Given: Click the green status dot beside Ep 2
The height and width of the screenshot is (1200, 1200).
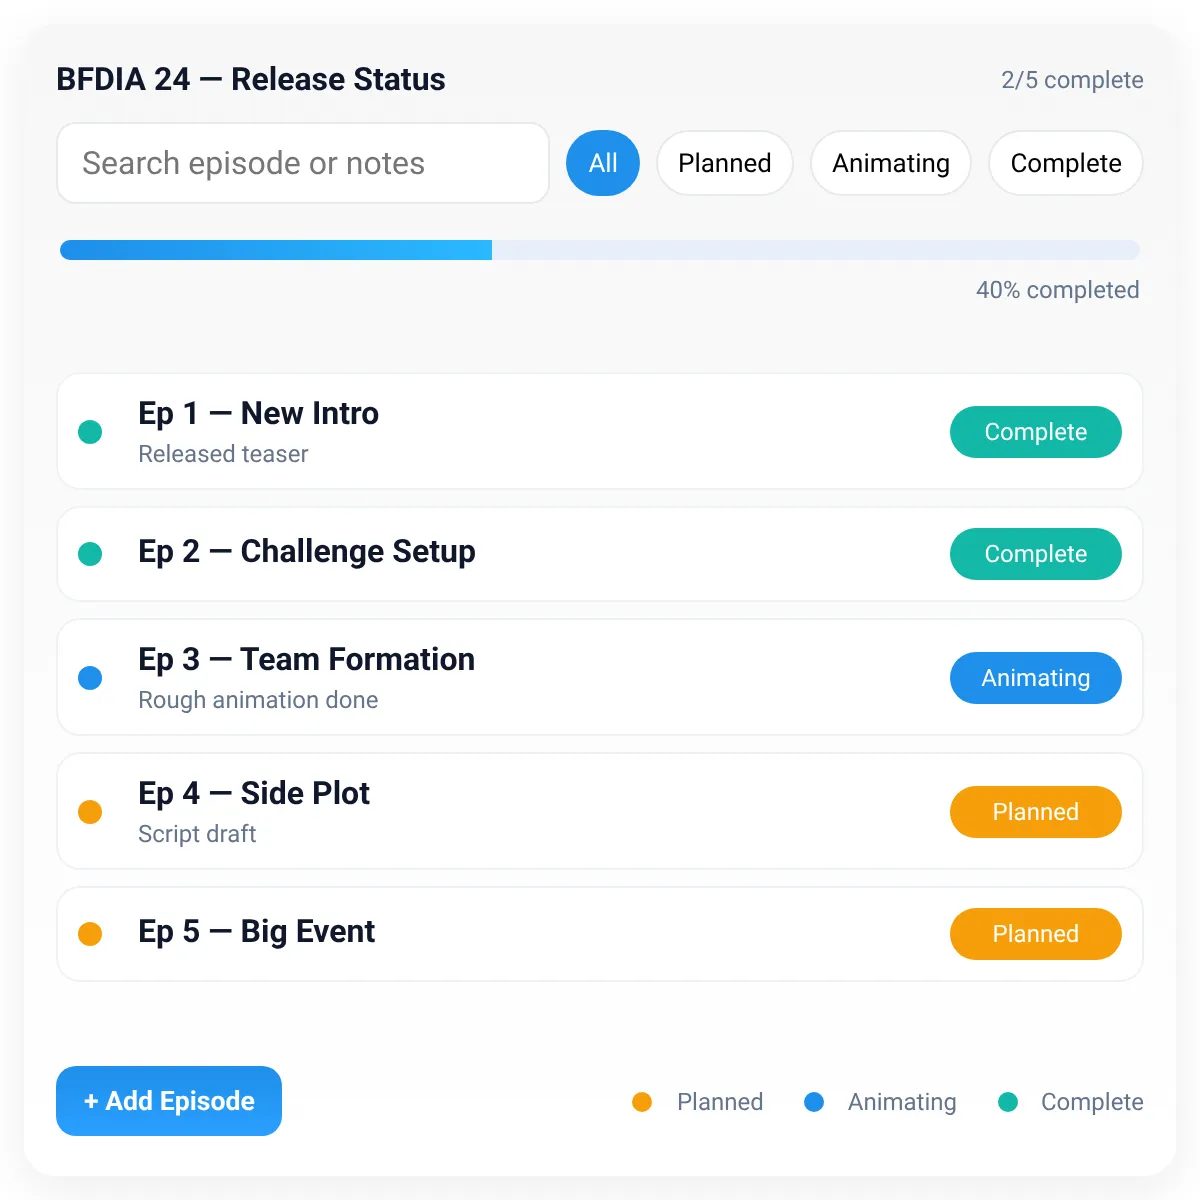Looking at the screenshot, I should click(90, 554).
